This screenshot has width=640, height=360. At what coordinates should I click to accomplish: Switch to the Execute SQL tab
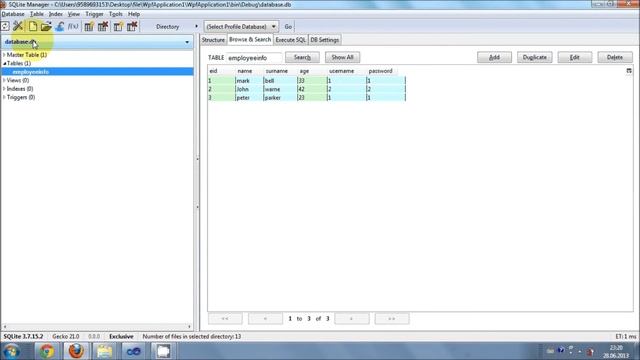point(291,40)
